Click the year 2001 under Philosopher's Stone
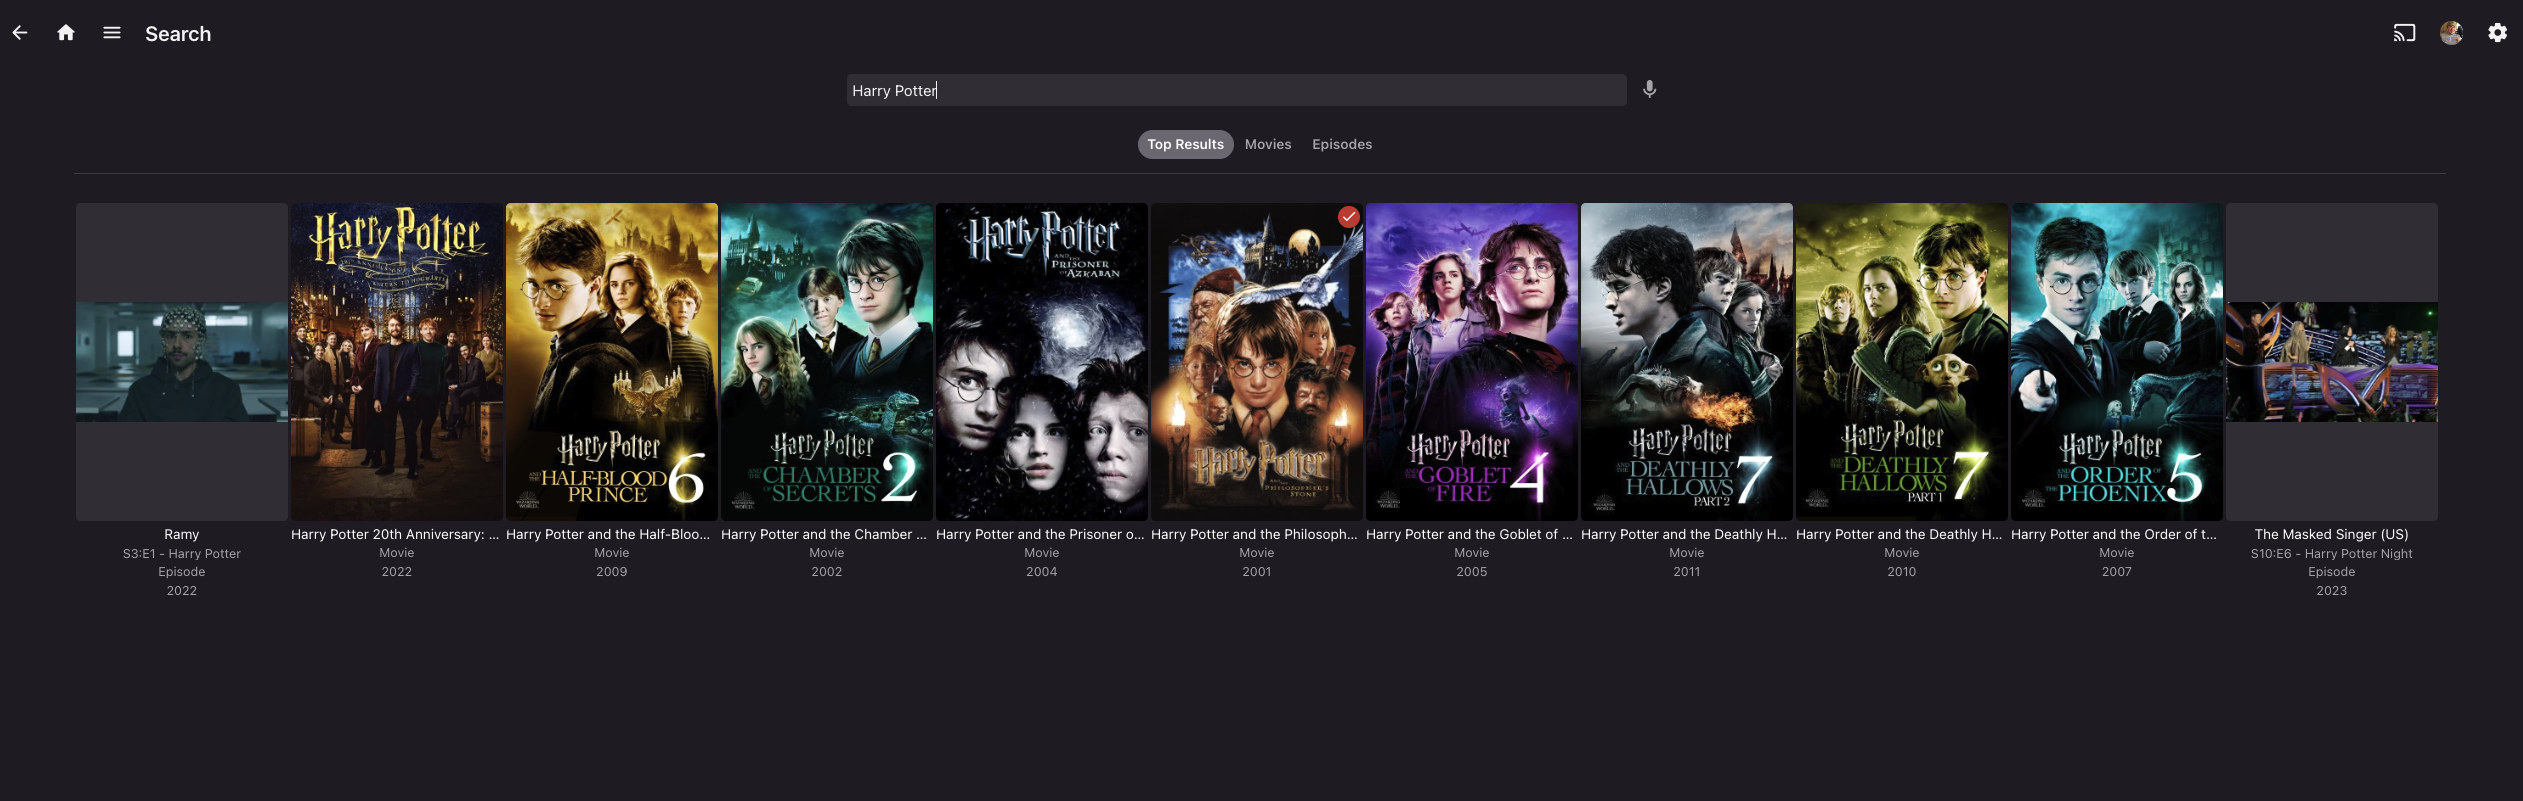This screenshot has height=801, width=2523. 1257,572
